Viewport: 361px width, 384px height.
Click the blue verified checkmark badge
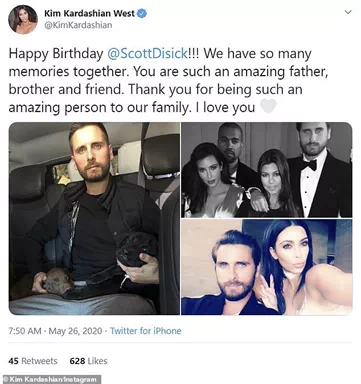click(143, 14)
